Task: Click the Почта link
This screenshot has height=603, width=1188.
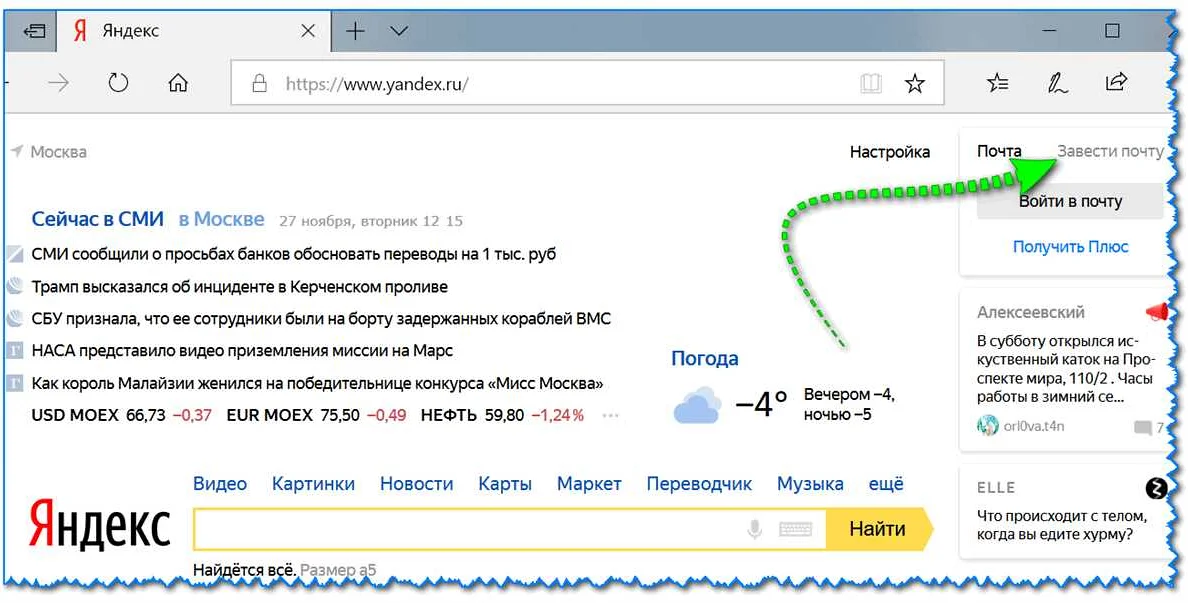Action: point(999,152)
